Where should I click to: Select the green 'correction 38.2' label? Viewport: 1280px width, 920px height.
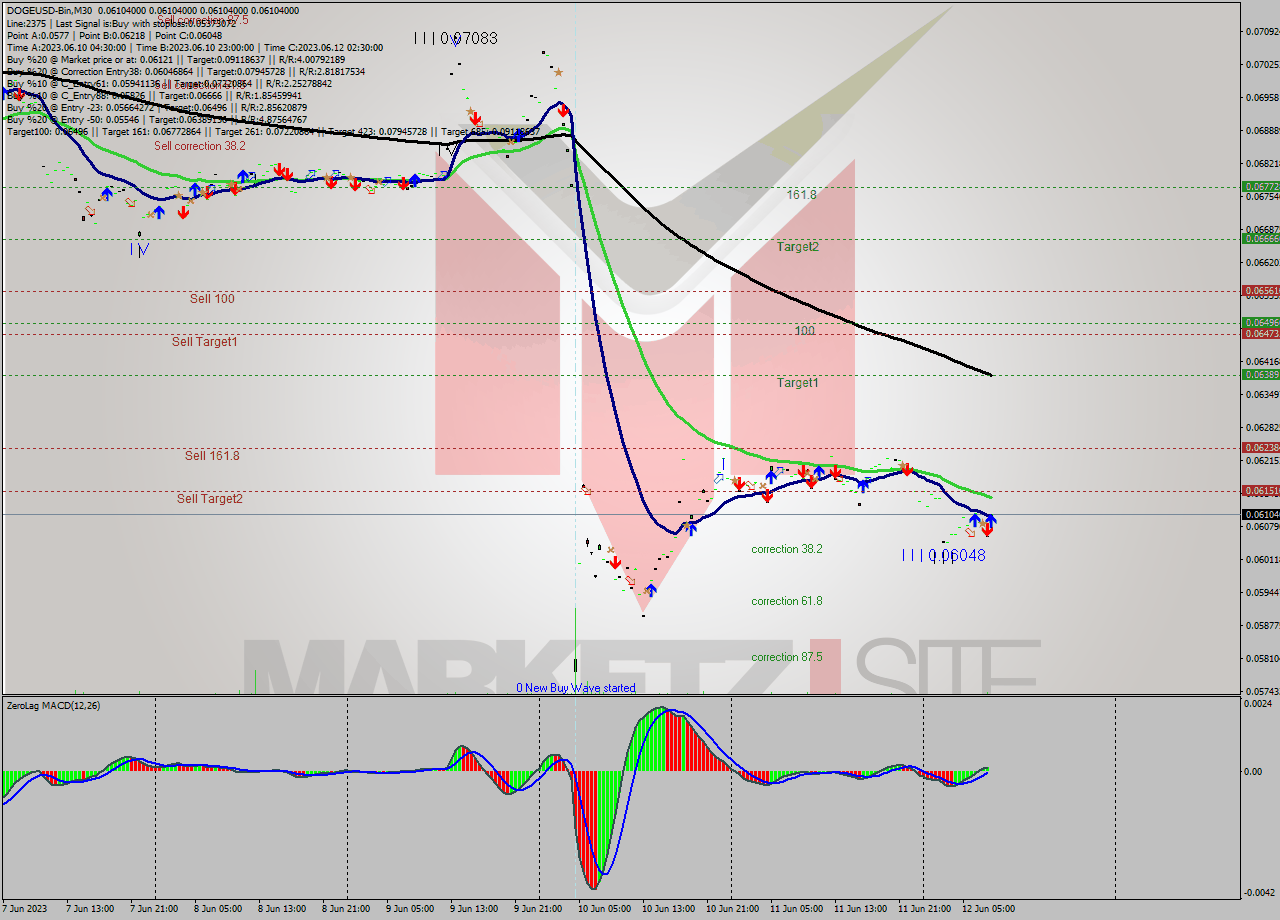(x=787, y=549)
